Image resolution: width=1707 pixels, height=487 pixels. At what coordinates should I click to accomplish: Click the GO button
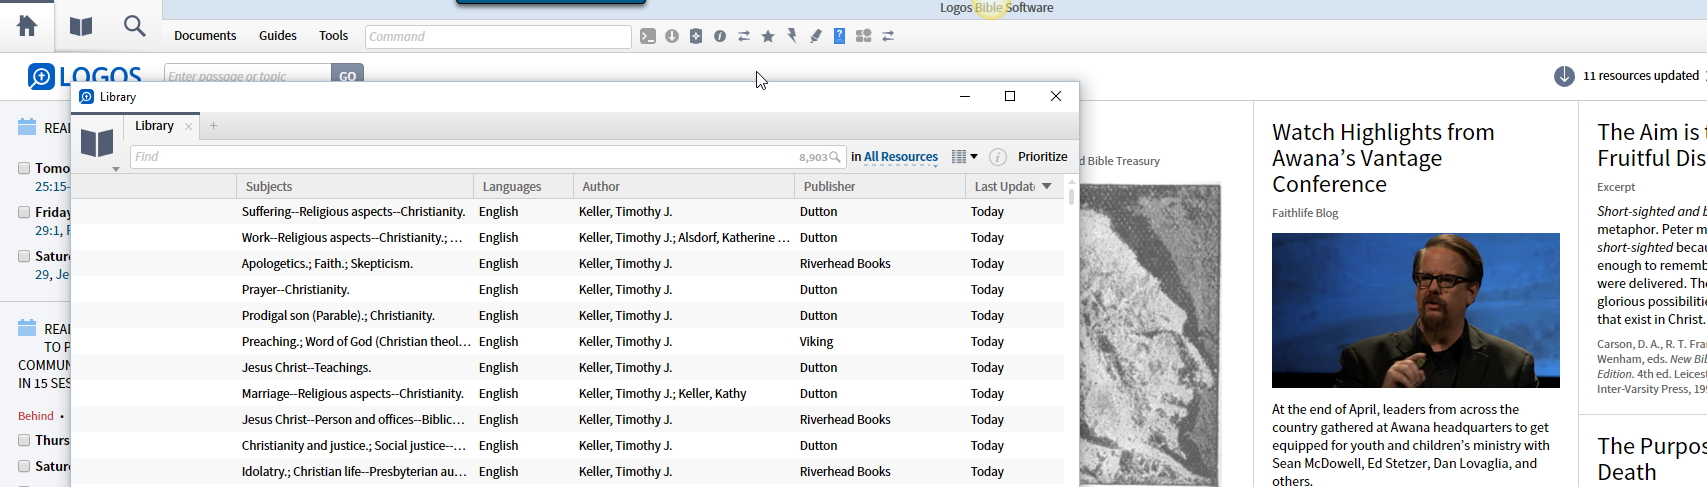(x=347, y=76)
